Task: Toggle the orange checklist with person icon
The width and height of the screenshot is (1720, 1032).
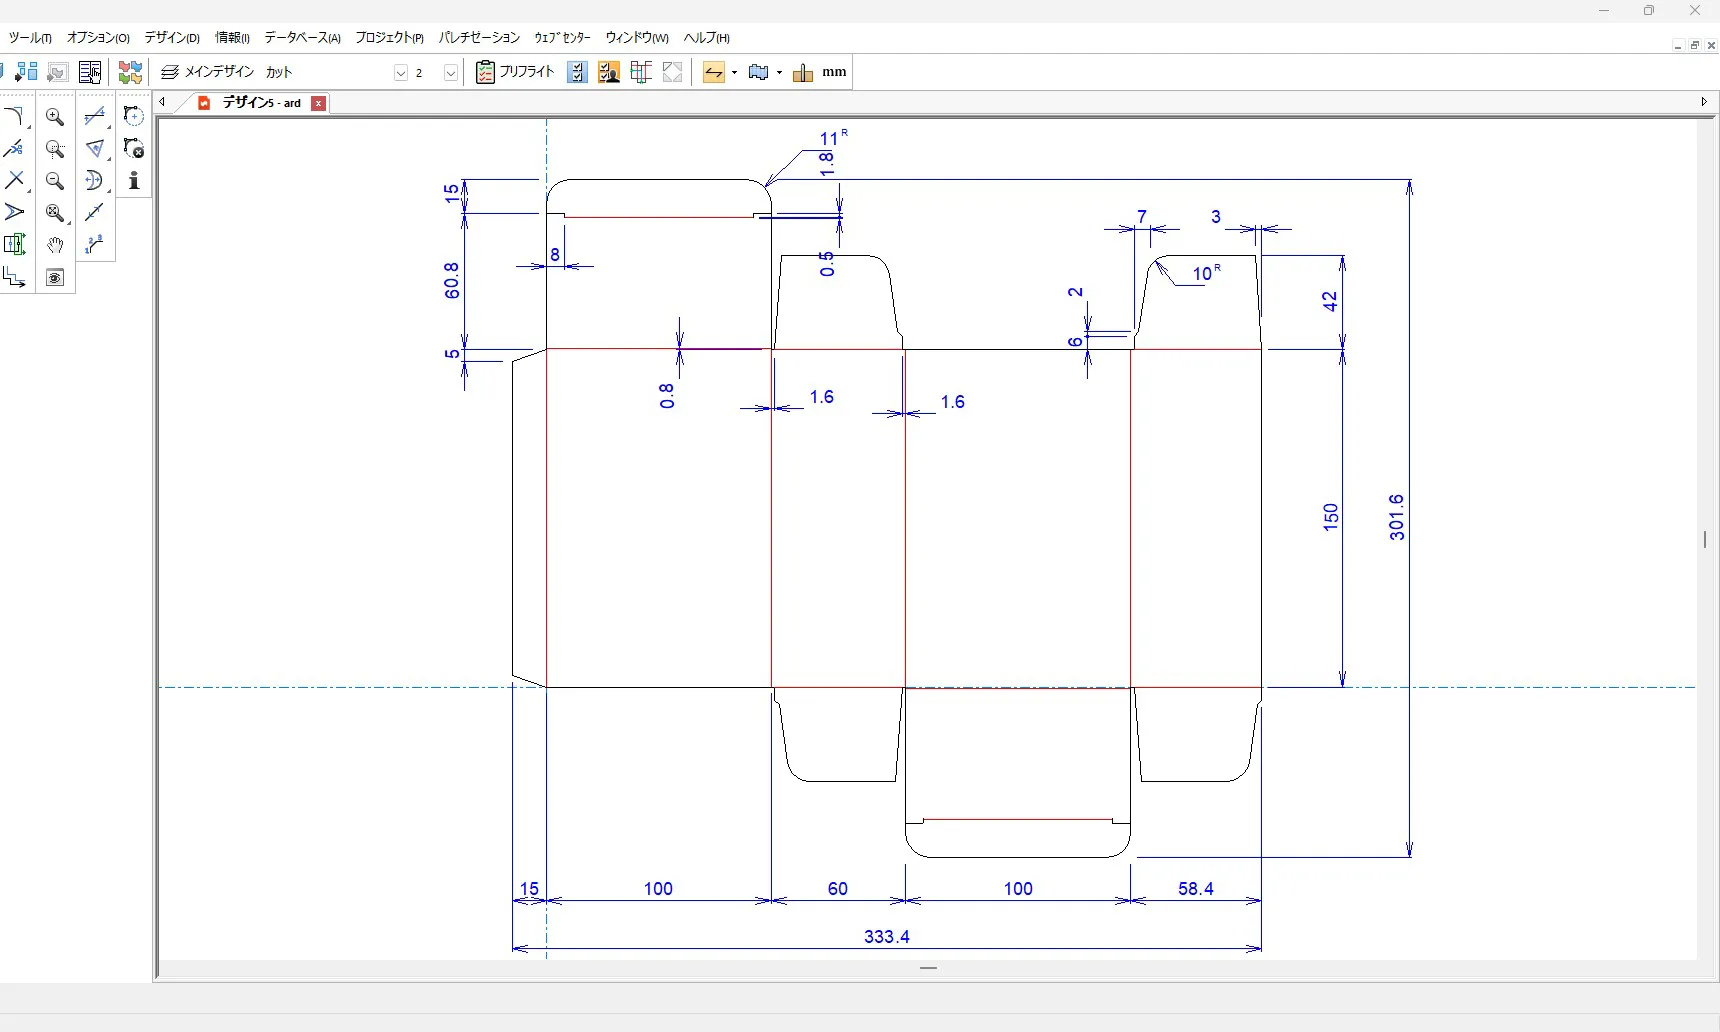Action: tap(609, 72)
